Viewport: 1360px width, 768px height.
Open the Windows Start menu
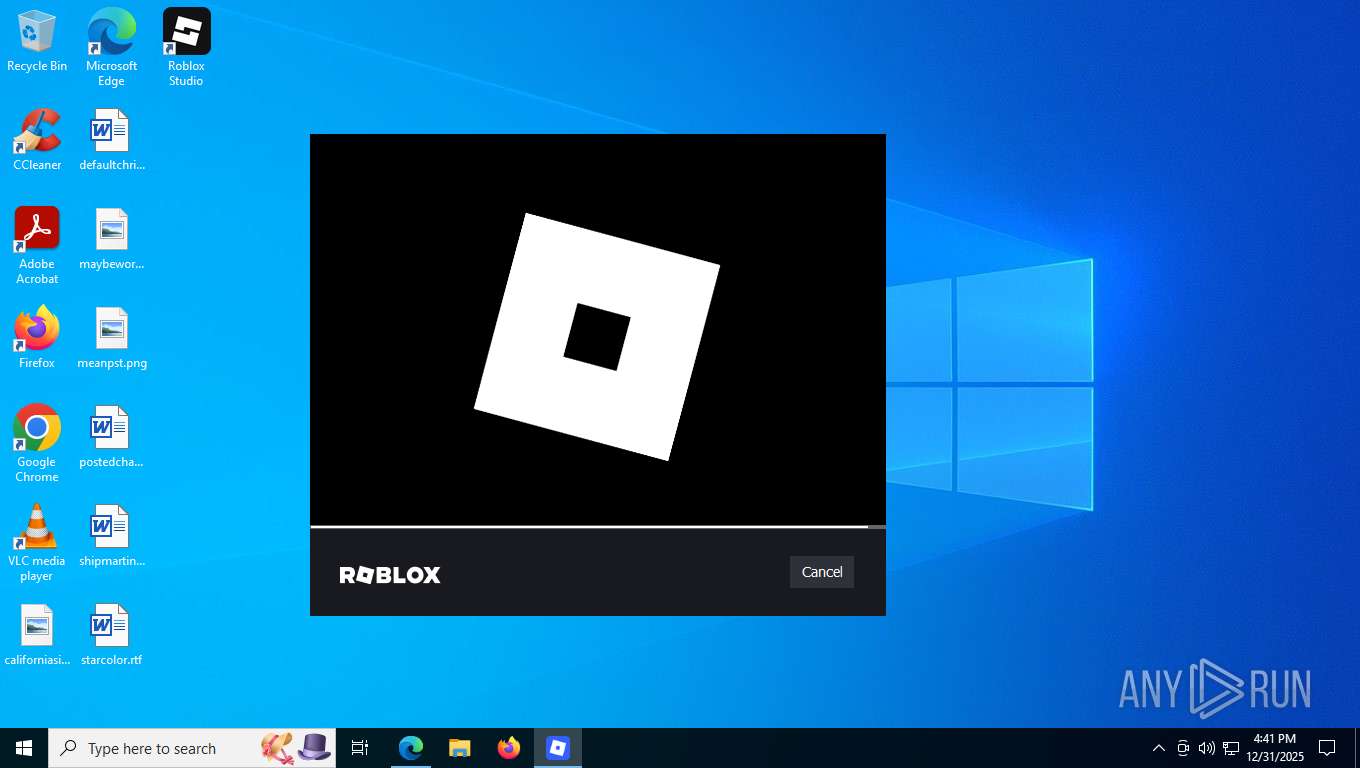[24, 748]
